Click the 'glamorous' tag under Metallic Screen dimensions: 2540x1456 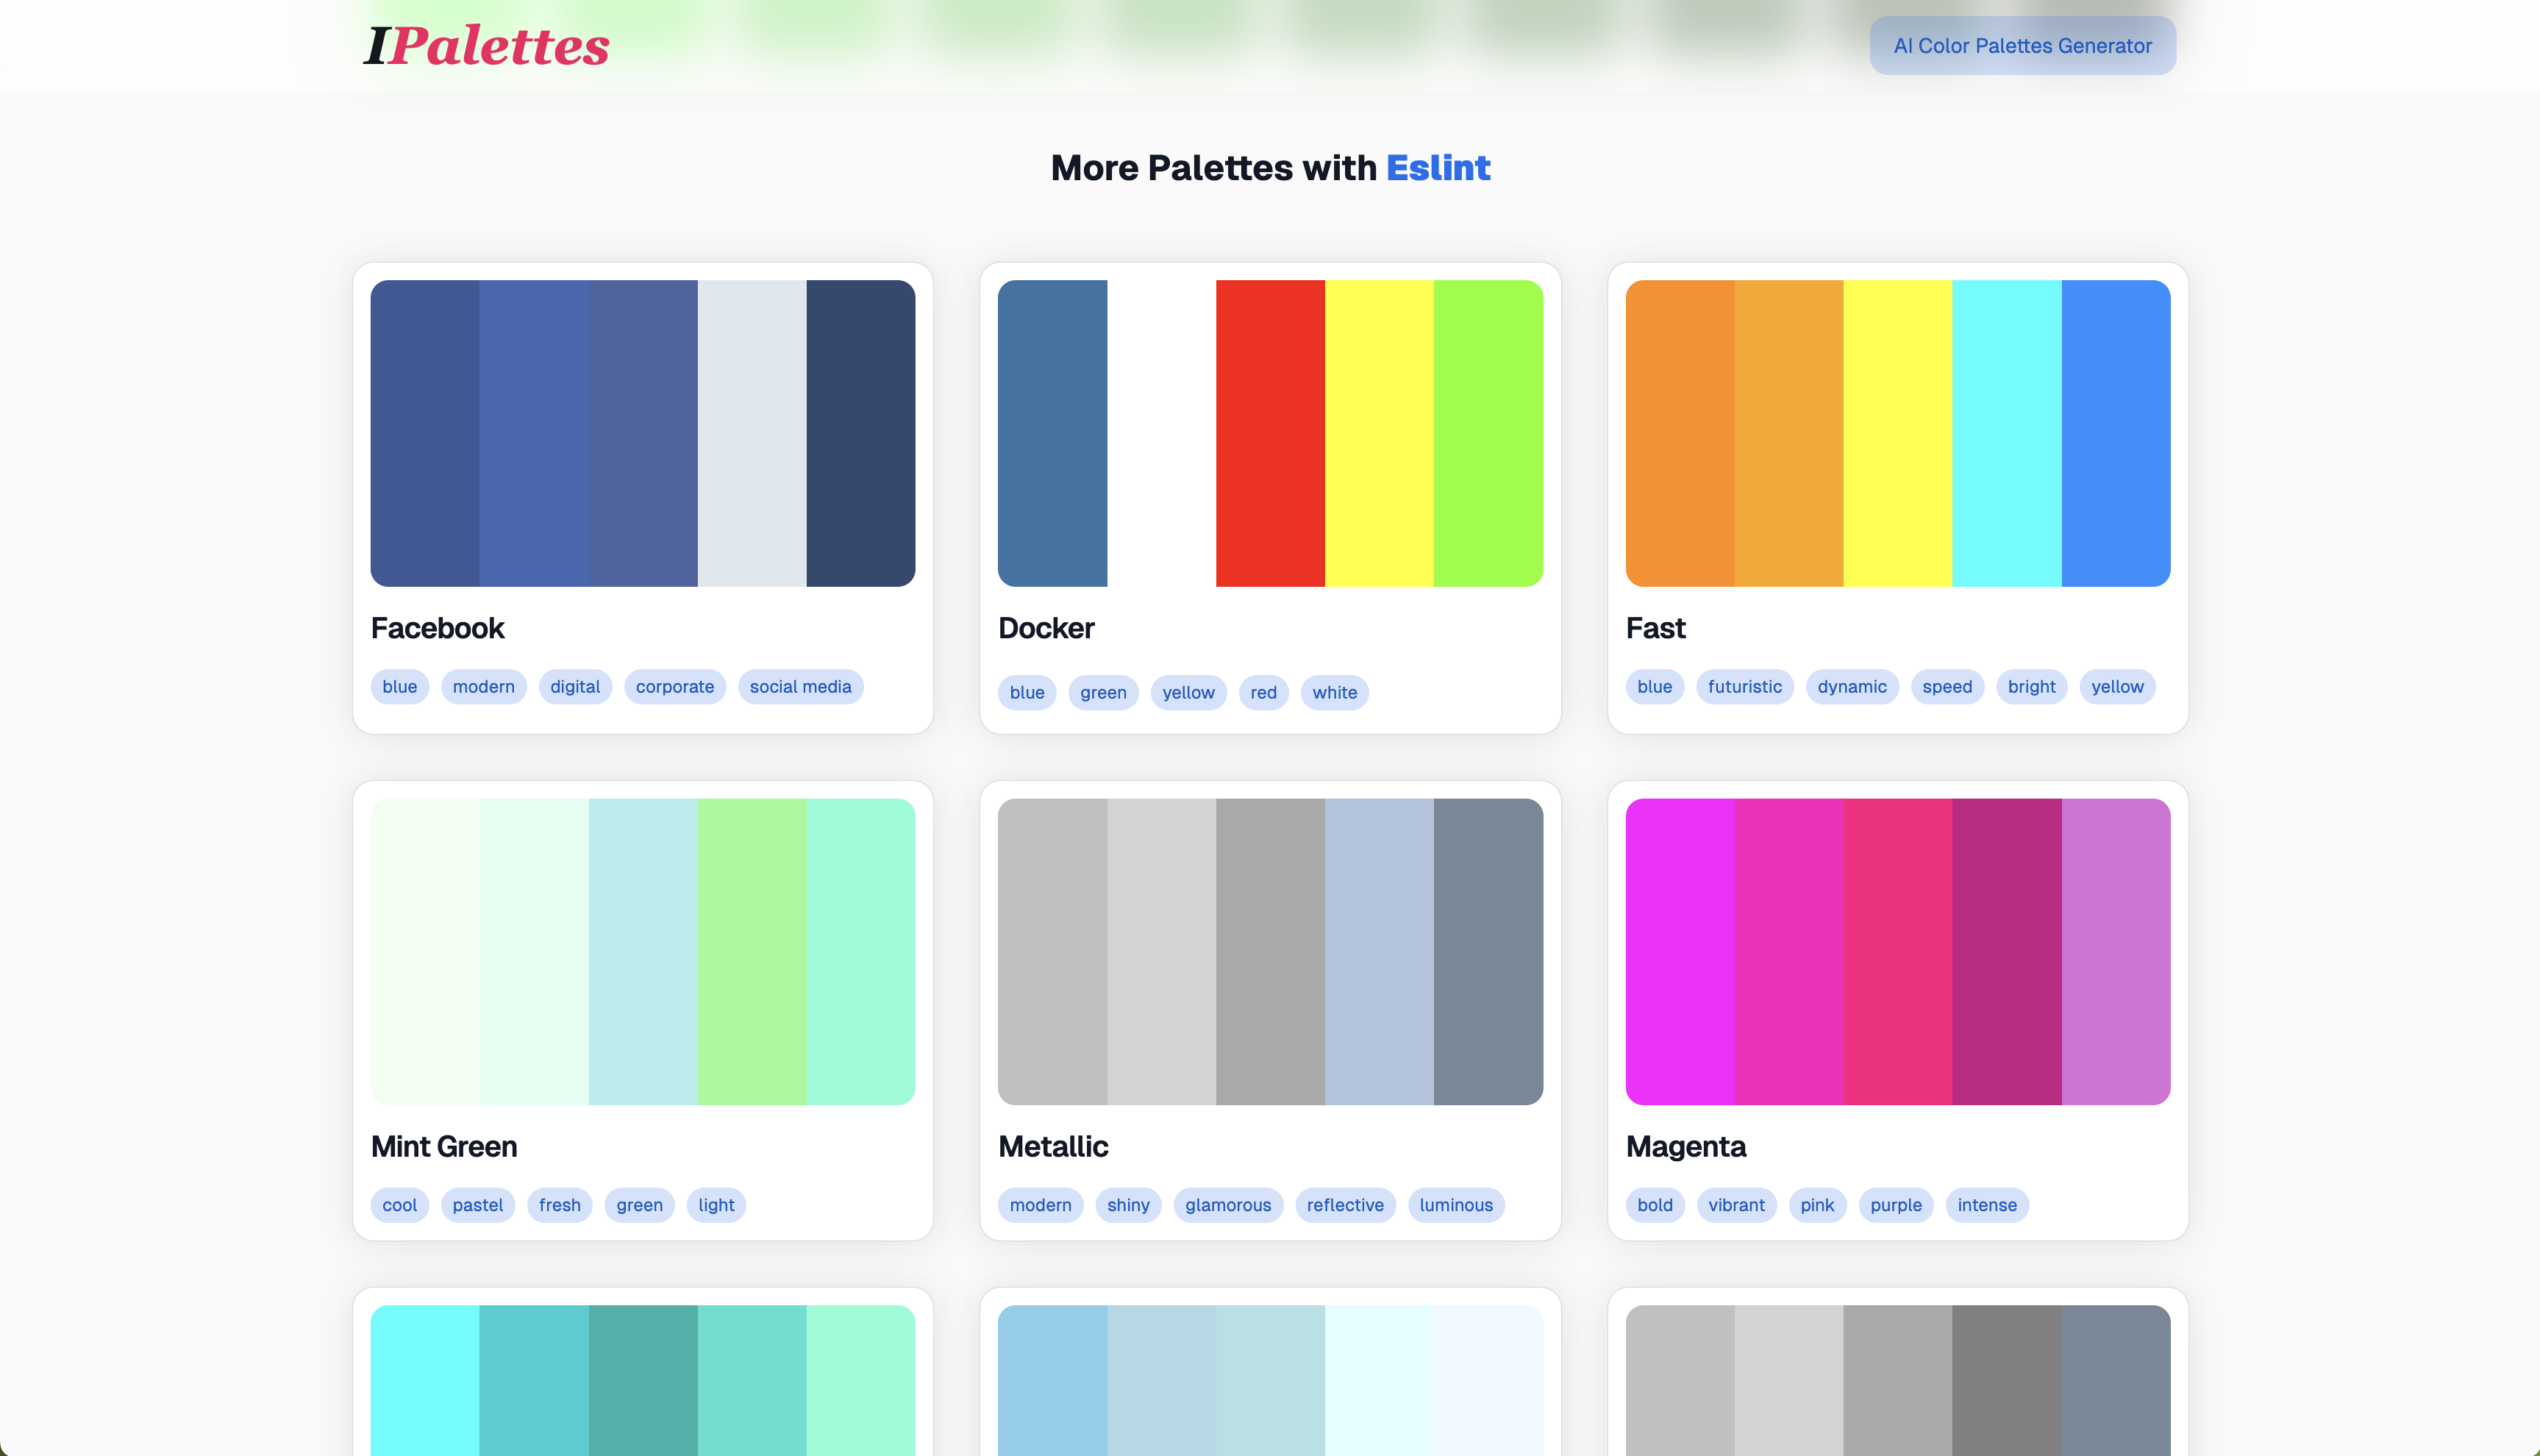1227,1205
